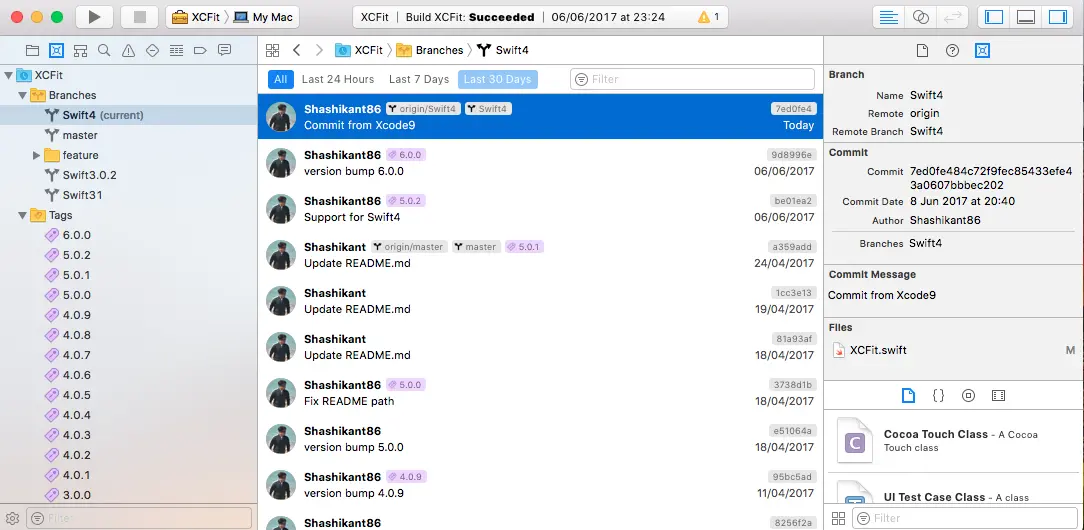Show the File Template library
Viewport: 1084px width, 530px height.
[908, 396]
